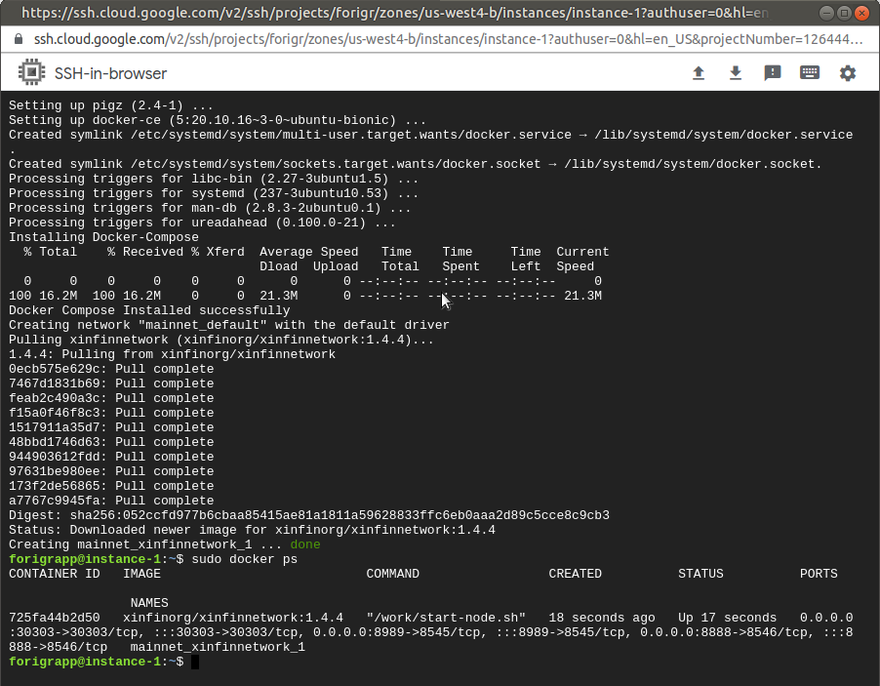Click the download file icon
Screen dimensions: 880x686
(x=736, y=73)
